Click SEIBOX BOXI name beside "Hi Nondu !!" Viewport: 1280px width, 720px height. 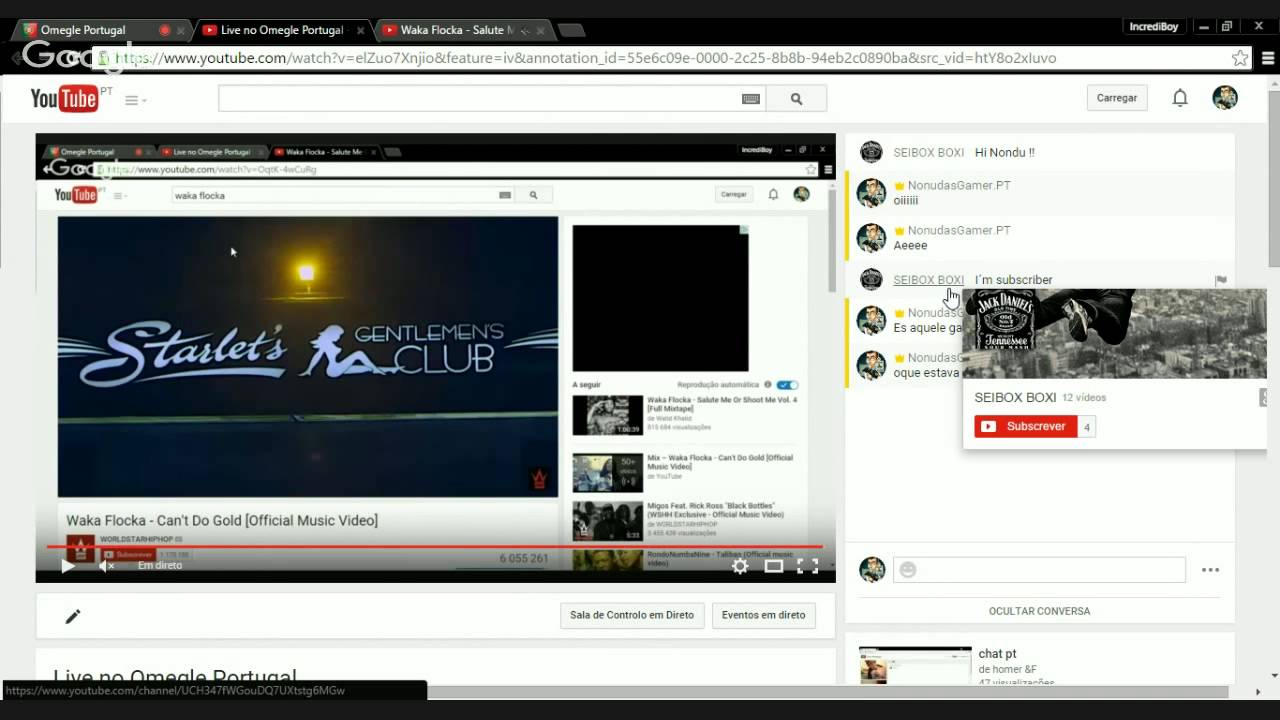(928, 153)
